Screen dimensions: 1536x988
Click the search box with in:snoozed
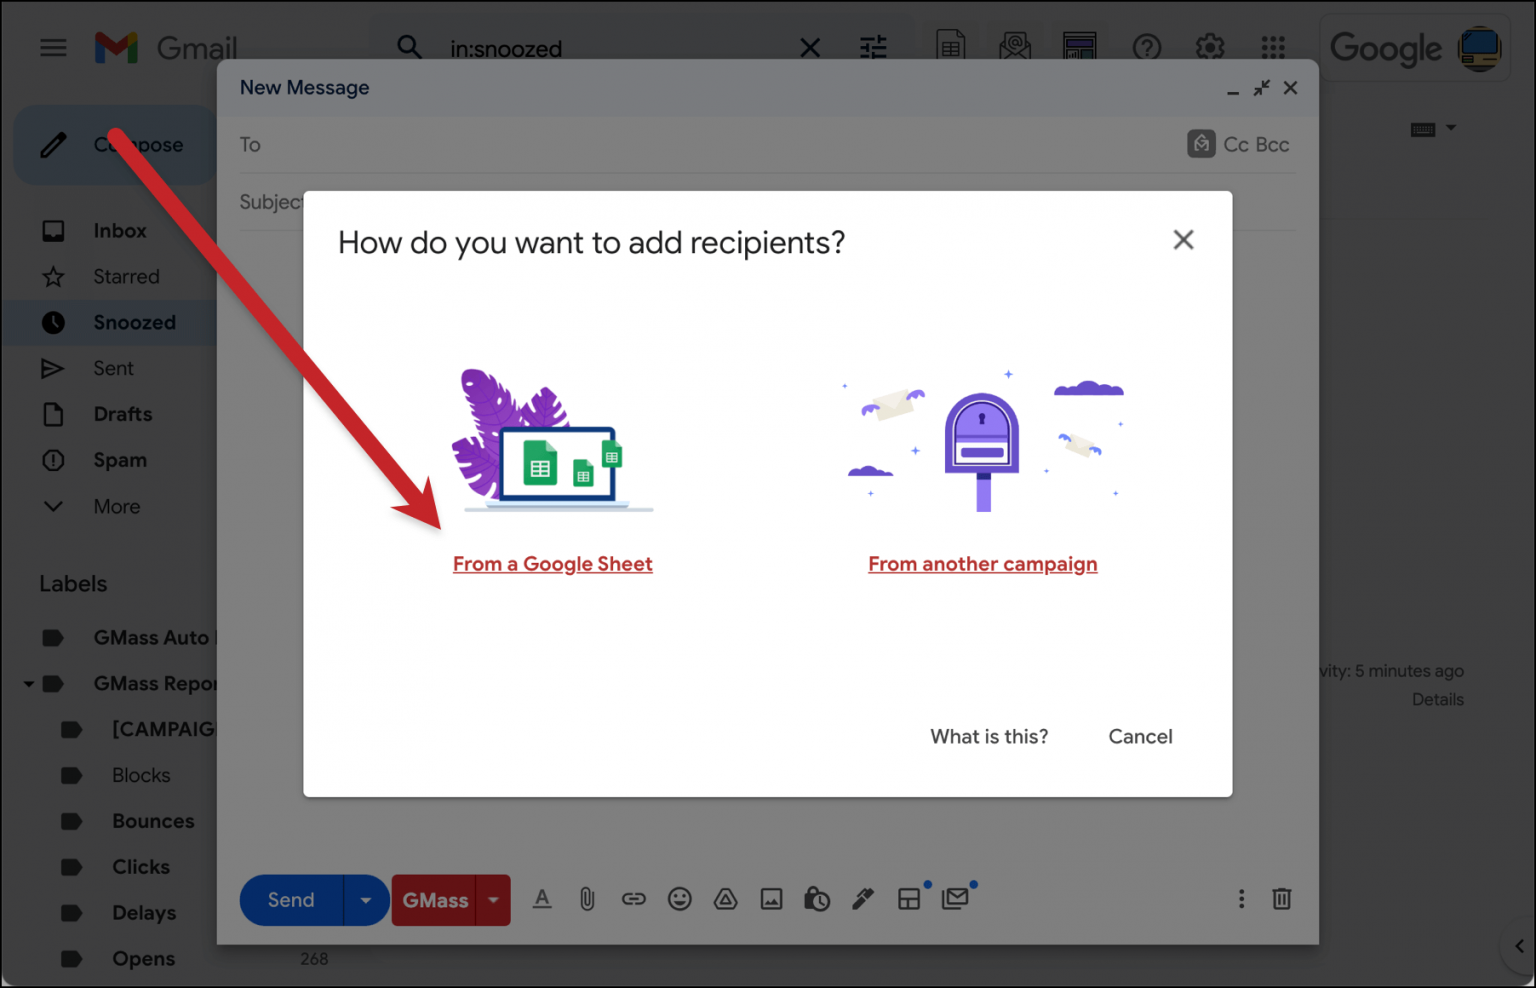tap(620, 48)
